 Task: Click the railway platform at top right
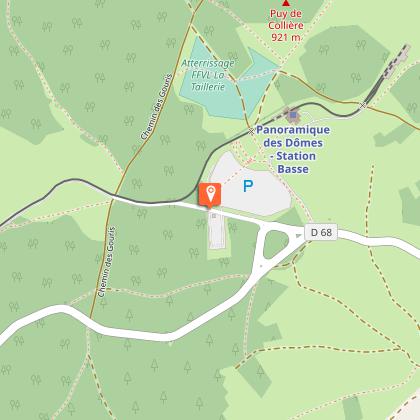coord(397,61)
